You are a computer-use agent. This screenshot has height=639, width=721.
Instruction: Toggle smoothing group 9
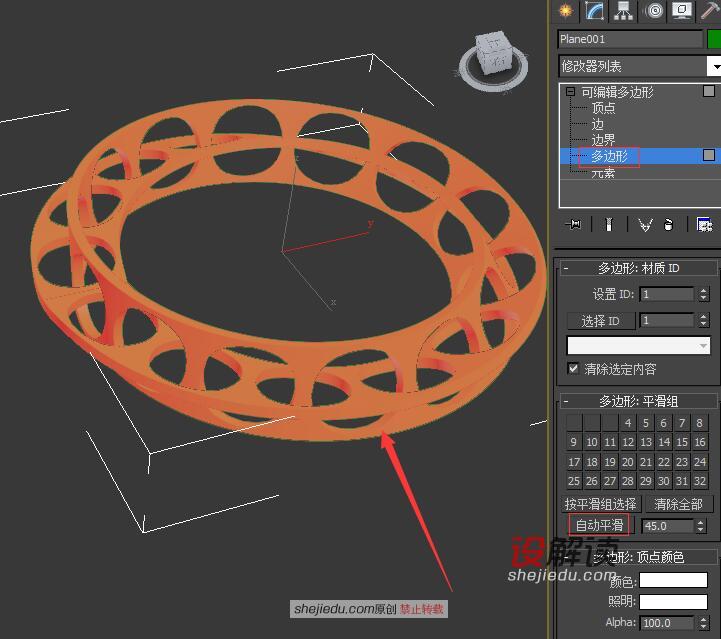pyautogui.click(x=574, y=442)
